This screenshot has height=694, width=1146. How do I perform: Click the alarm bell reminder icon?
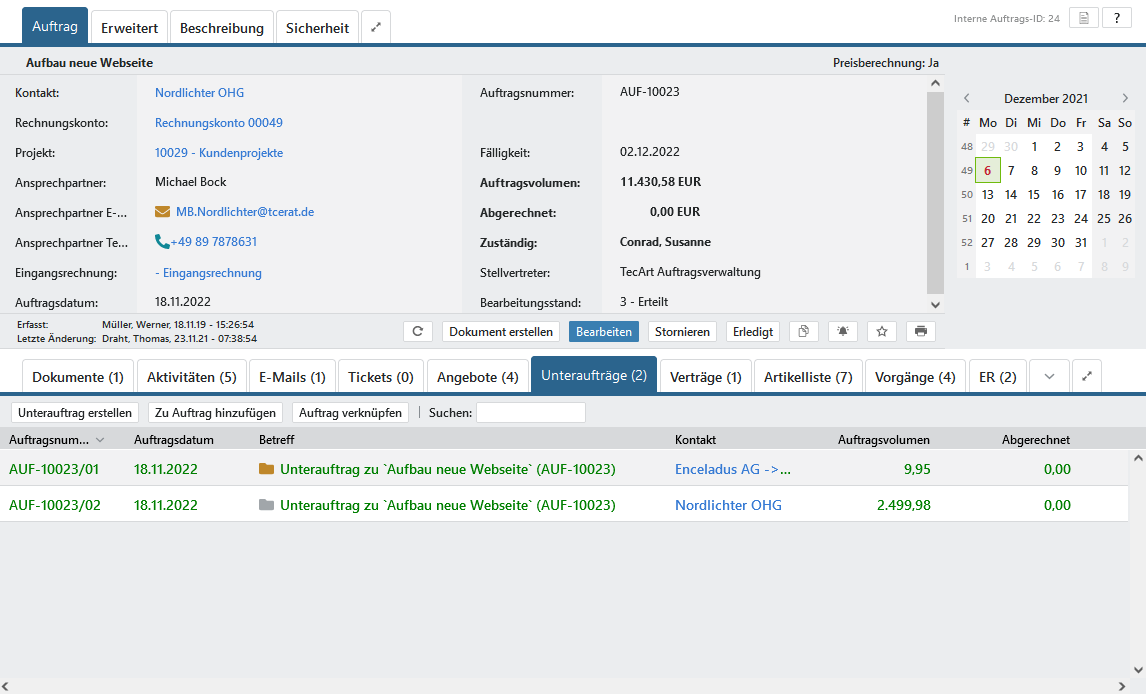(x=843, y=332)
